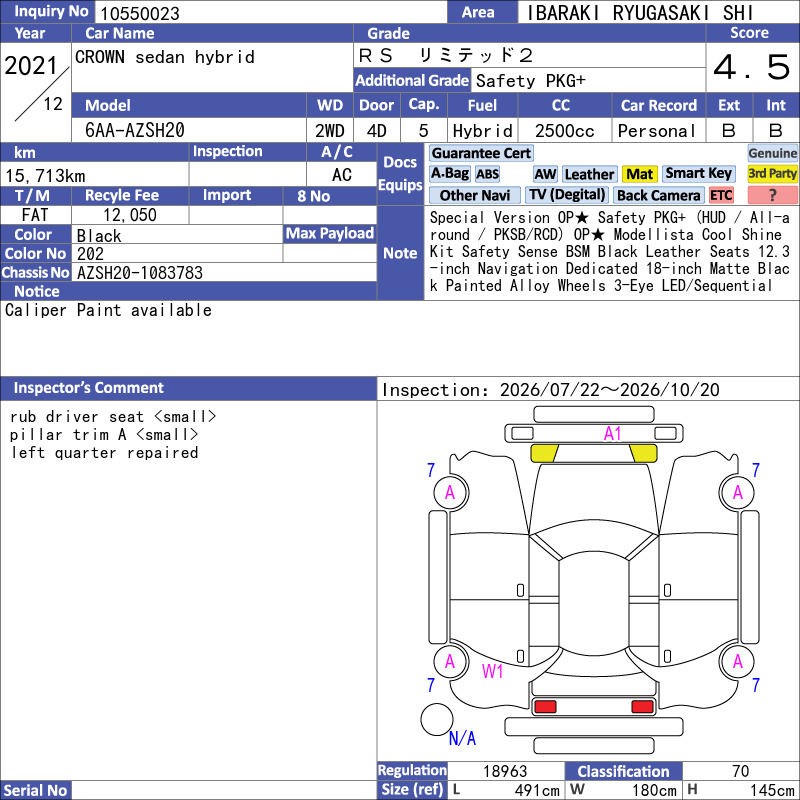The width and height of the screenshot is (800, 800).
Task: Click the Leather equipment badge
Action: pyautogui.click(x=589, y=174)
